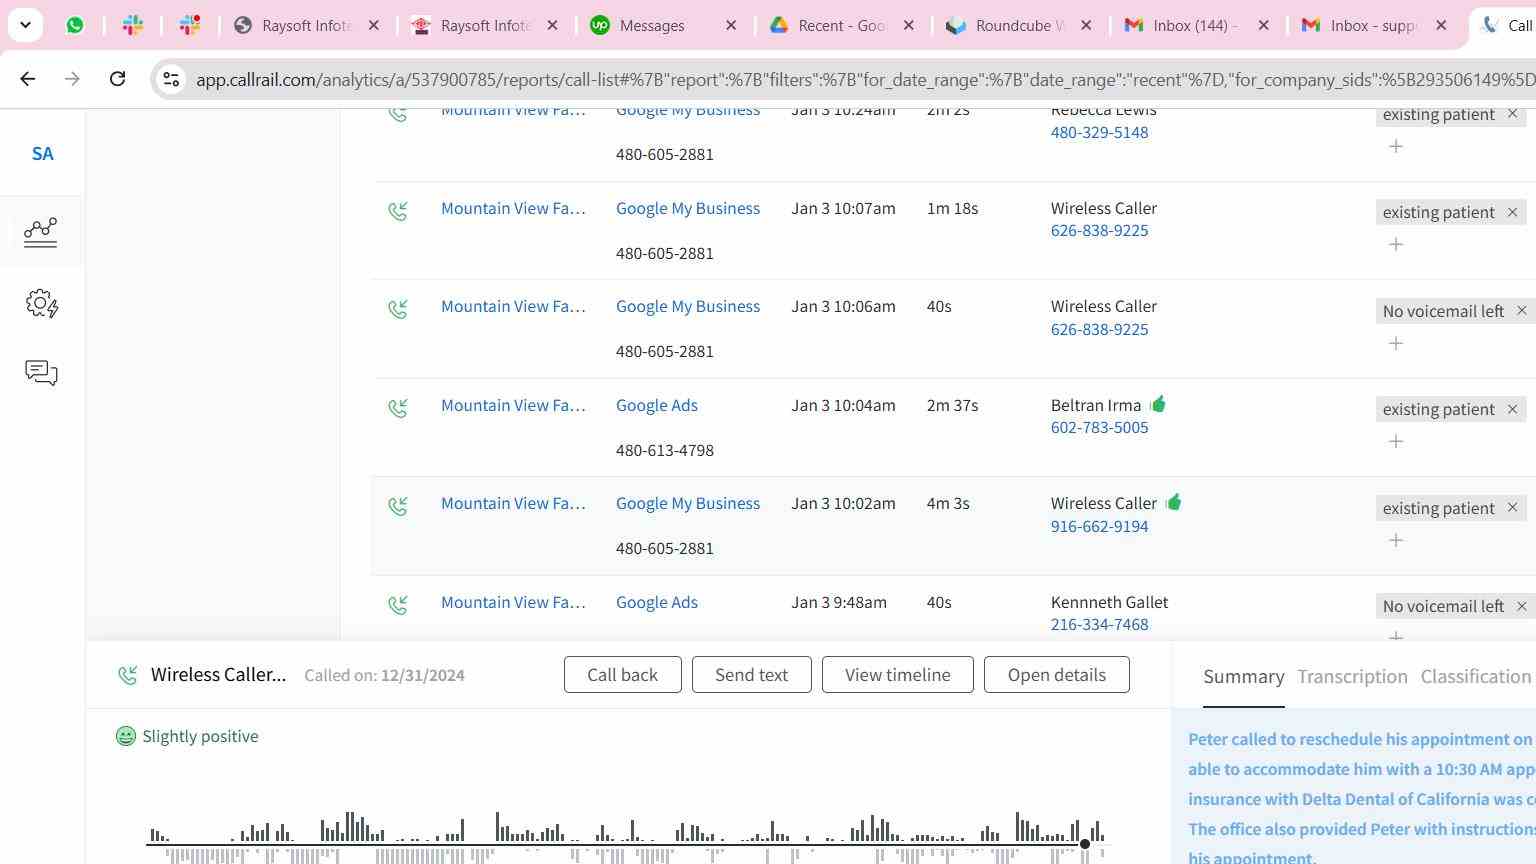Close the Roundcube browser tab

pyautogui.click(x=1086, y=25)
